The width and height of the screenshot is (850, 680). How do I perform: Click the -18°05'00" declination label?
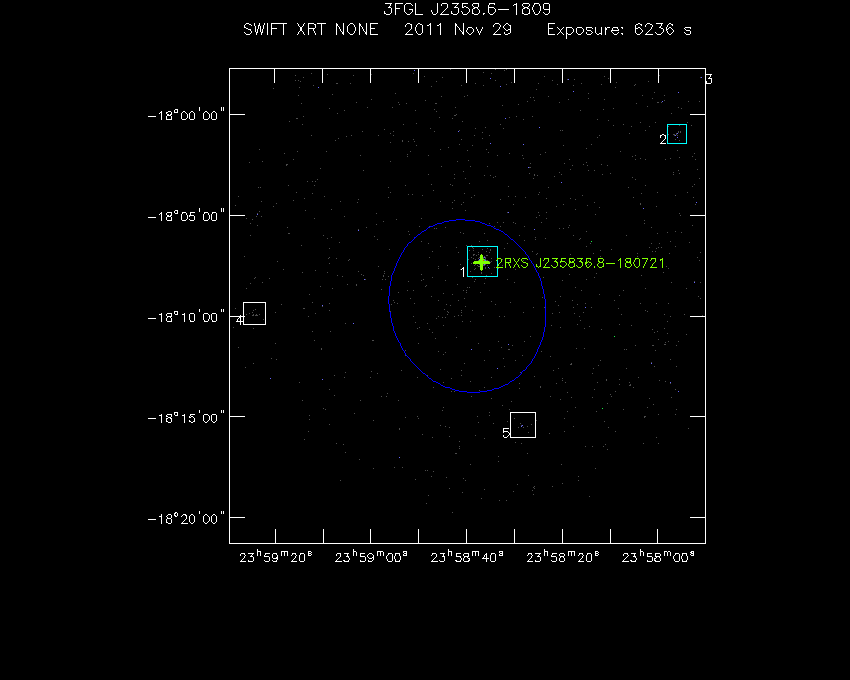click(x=186, y=216)
